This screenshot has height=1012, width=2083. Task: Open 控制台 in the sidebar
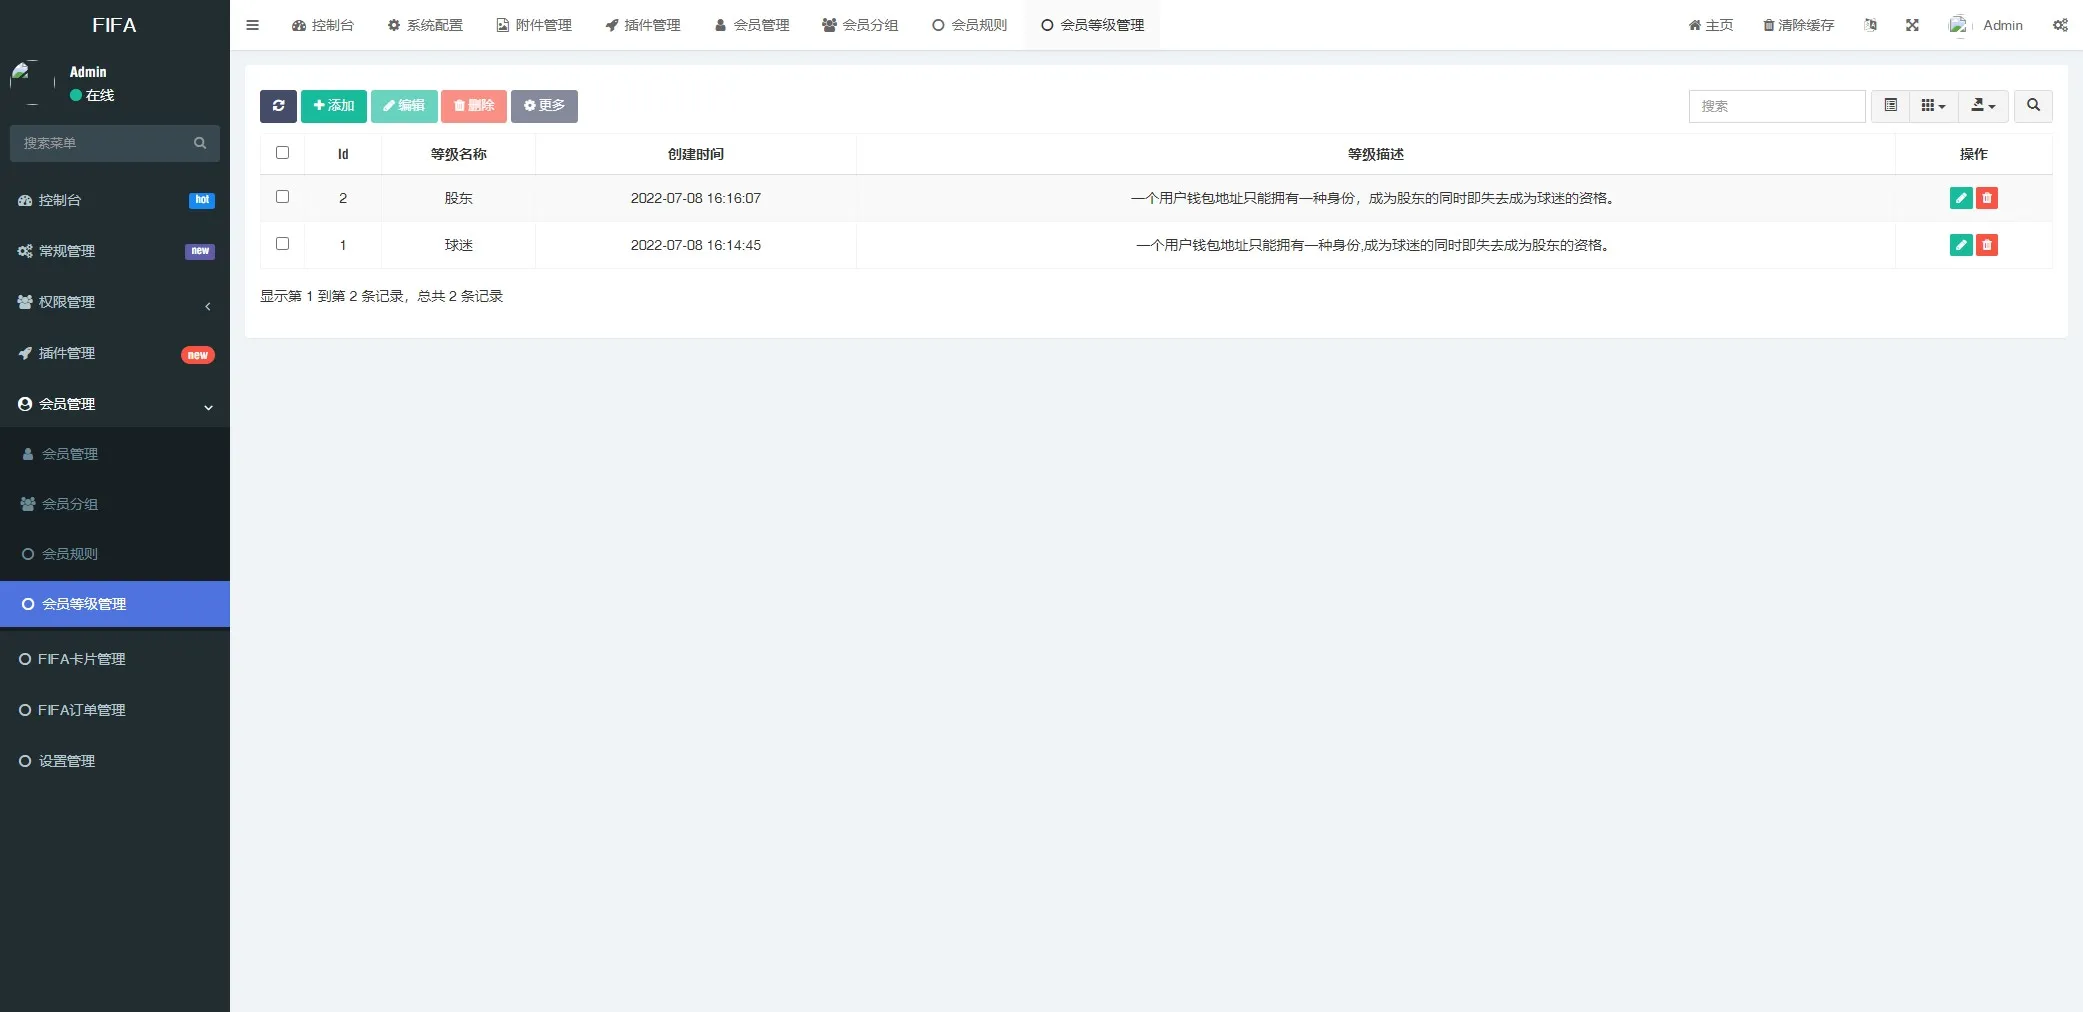115,200
